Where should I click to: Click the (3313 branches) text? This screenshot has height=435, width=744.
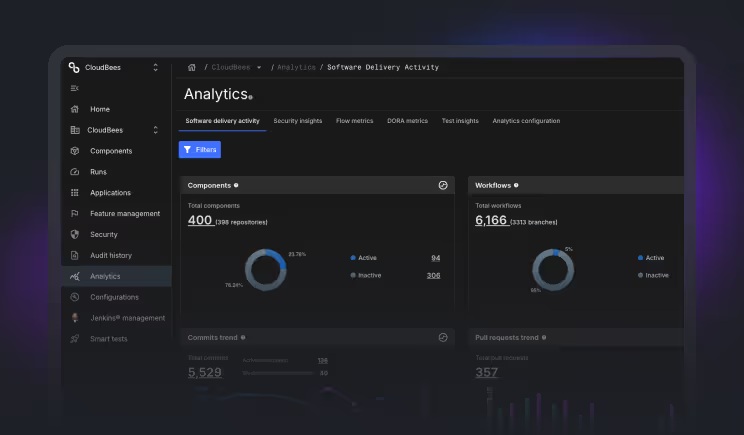[534, 222]
